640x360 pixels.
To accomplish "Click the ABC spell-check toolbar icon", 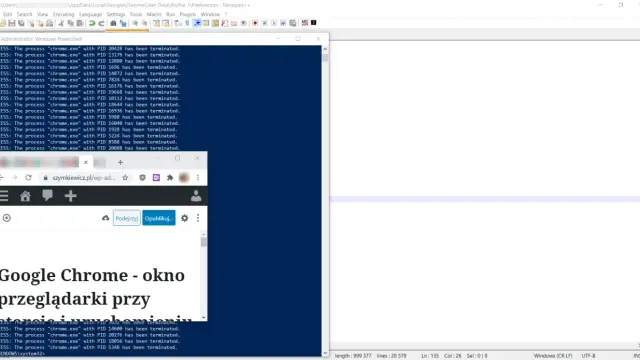I will (304, 23).
